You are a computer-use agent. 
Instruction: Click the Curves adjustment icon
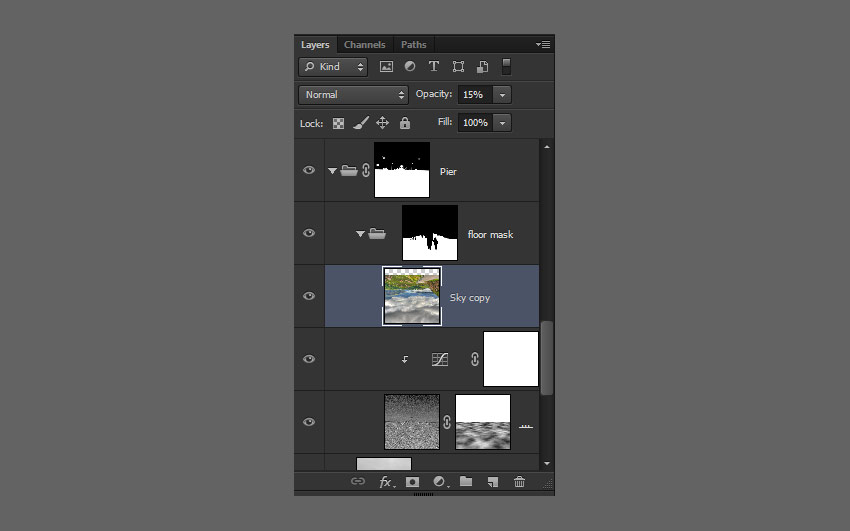440,359
